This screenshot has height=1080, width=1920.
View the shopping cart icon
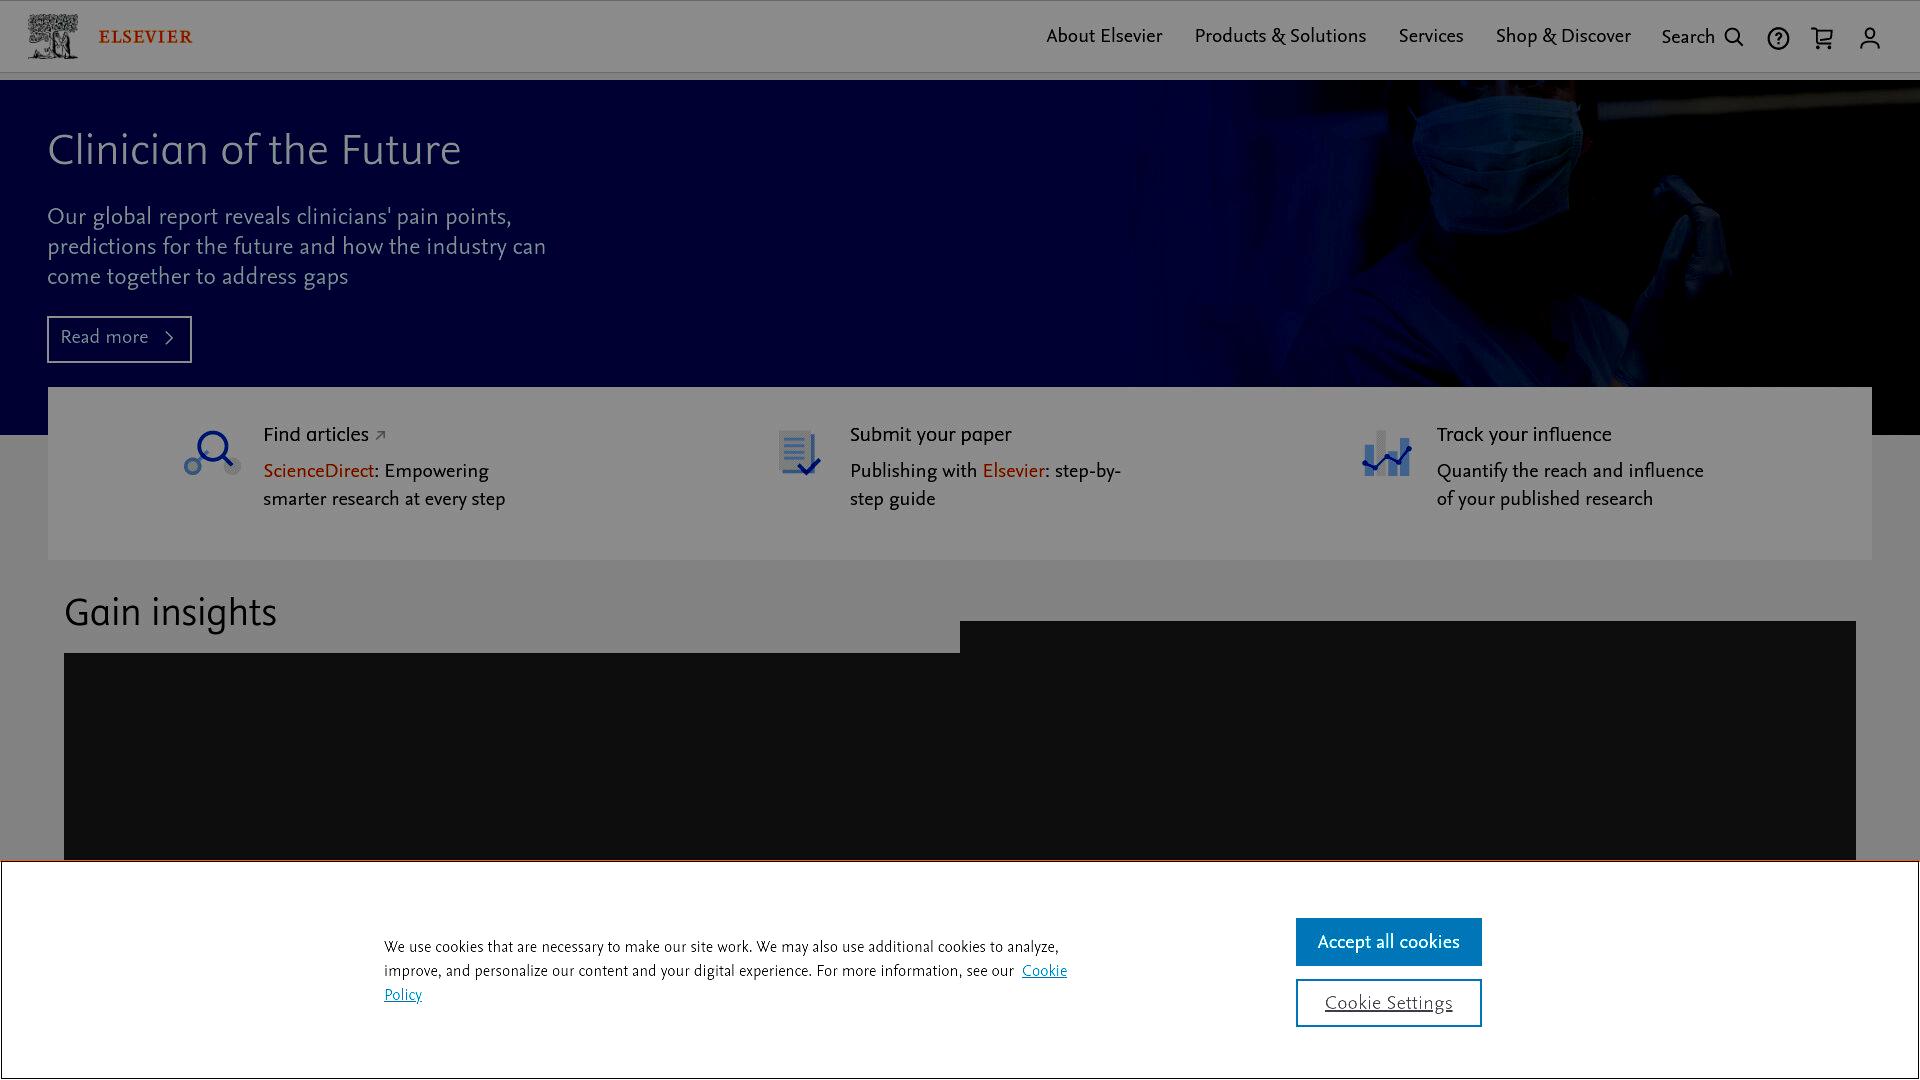click(1822, 38)
